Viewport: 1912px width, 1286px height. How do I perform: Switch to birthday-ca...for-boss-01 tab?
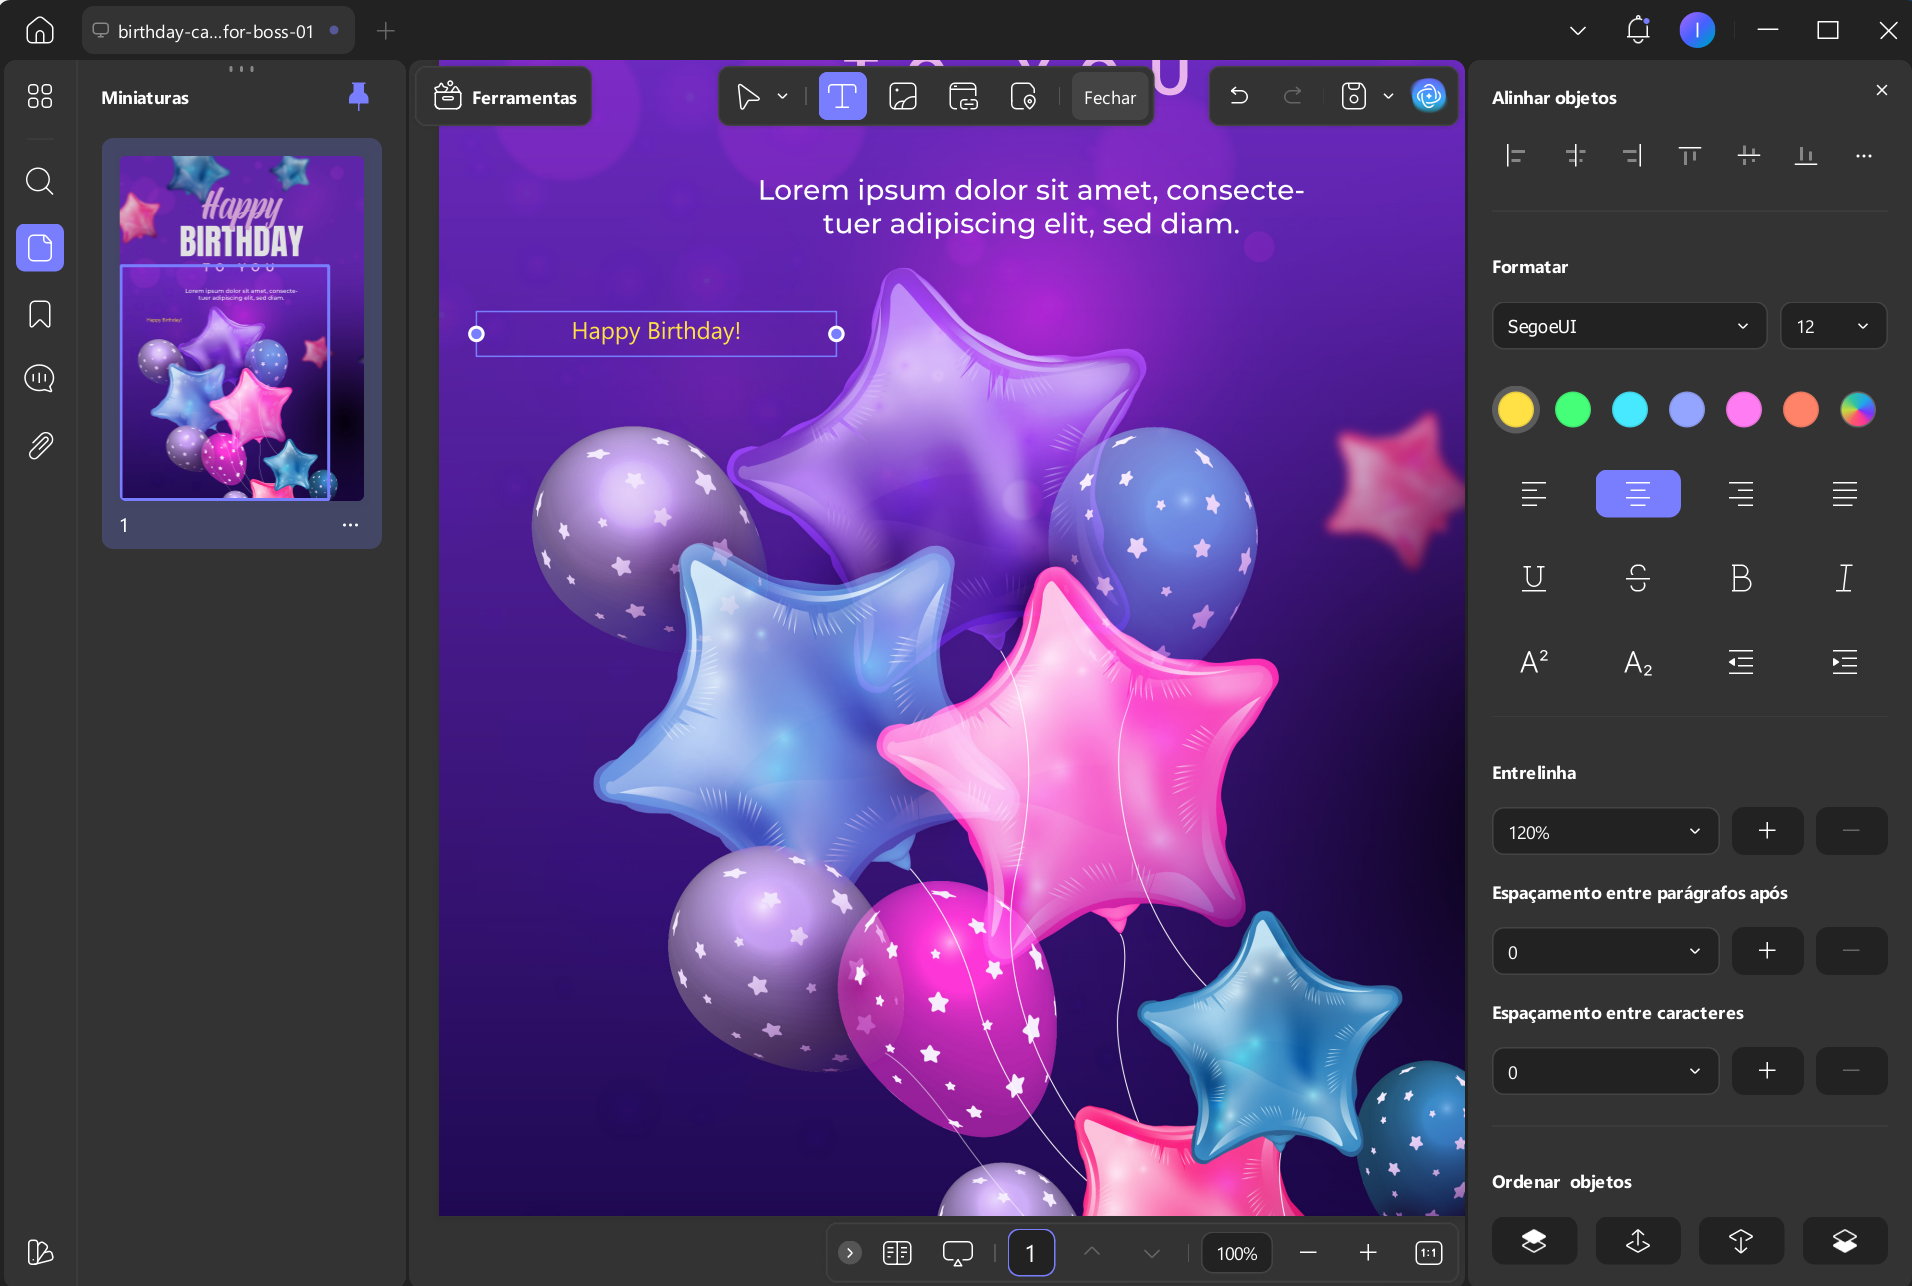click(x=216, y=31)
